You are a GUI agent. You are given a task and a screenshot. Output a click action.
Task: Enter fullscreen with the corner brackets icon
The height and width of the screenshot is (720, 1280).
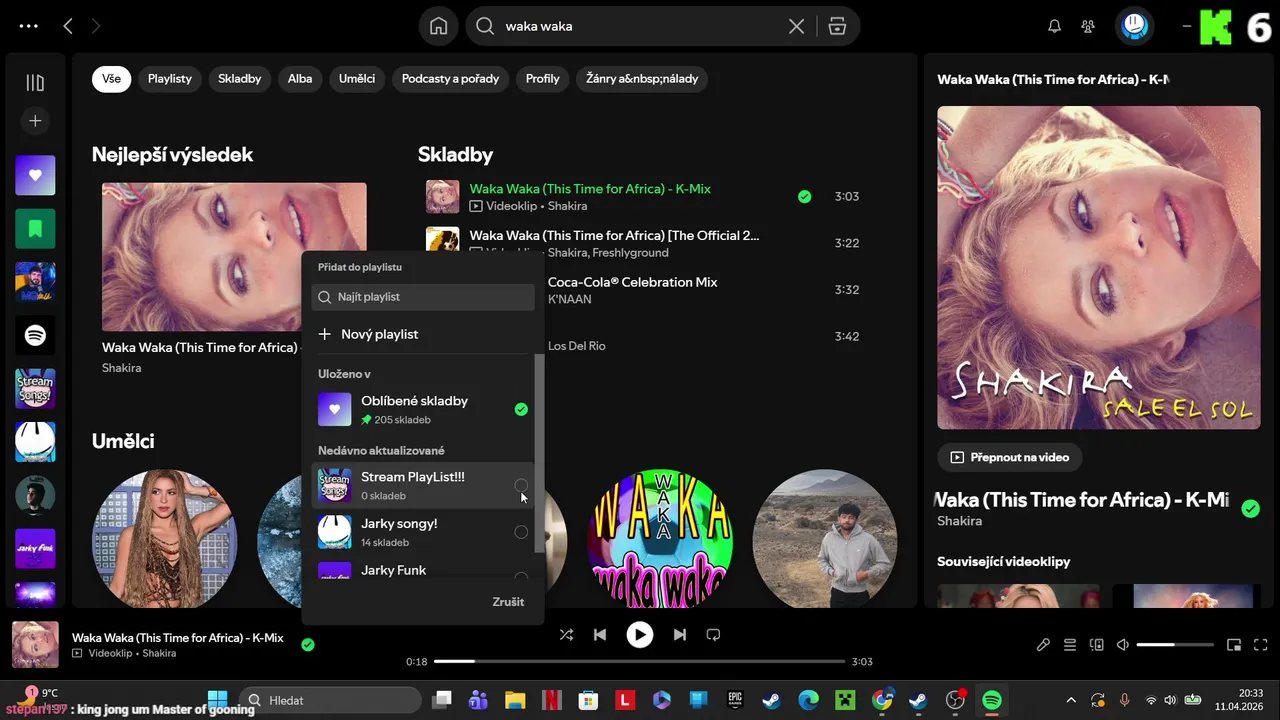[1261, 645]
